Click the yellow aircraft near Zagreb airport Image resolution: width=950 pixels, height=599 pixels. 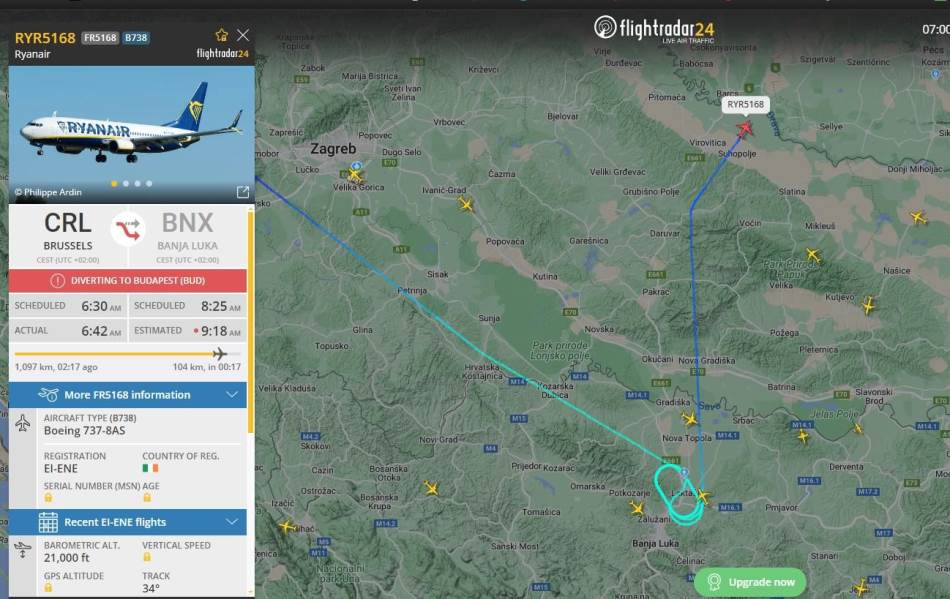pyautogui.click(x=354, y=176)
